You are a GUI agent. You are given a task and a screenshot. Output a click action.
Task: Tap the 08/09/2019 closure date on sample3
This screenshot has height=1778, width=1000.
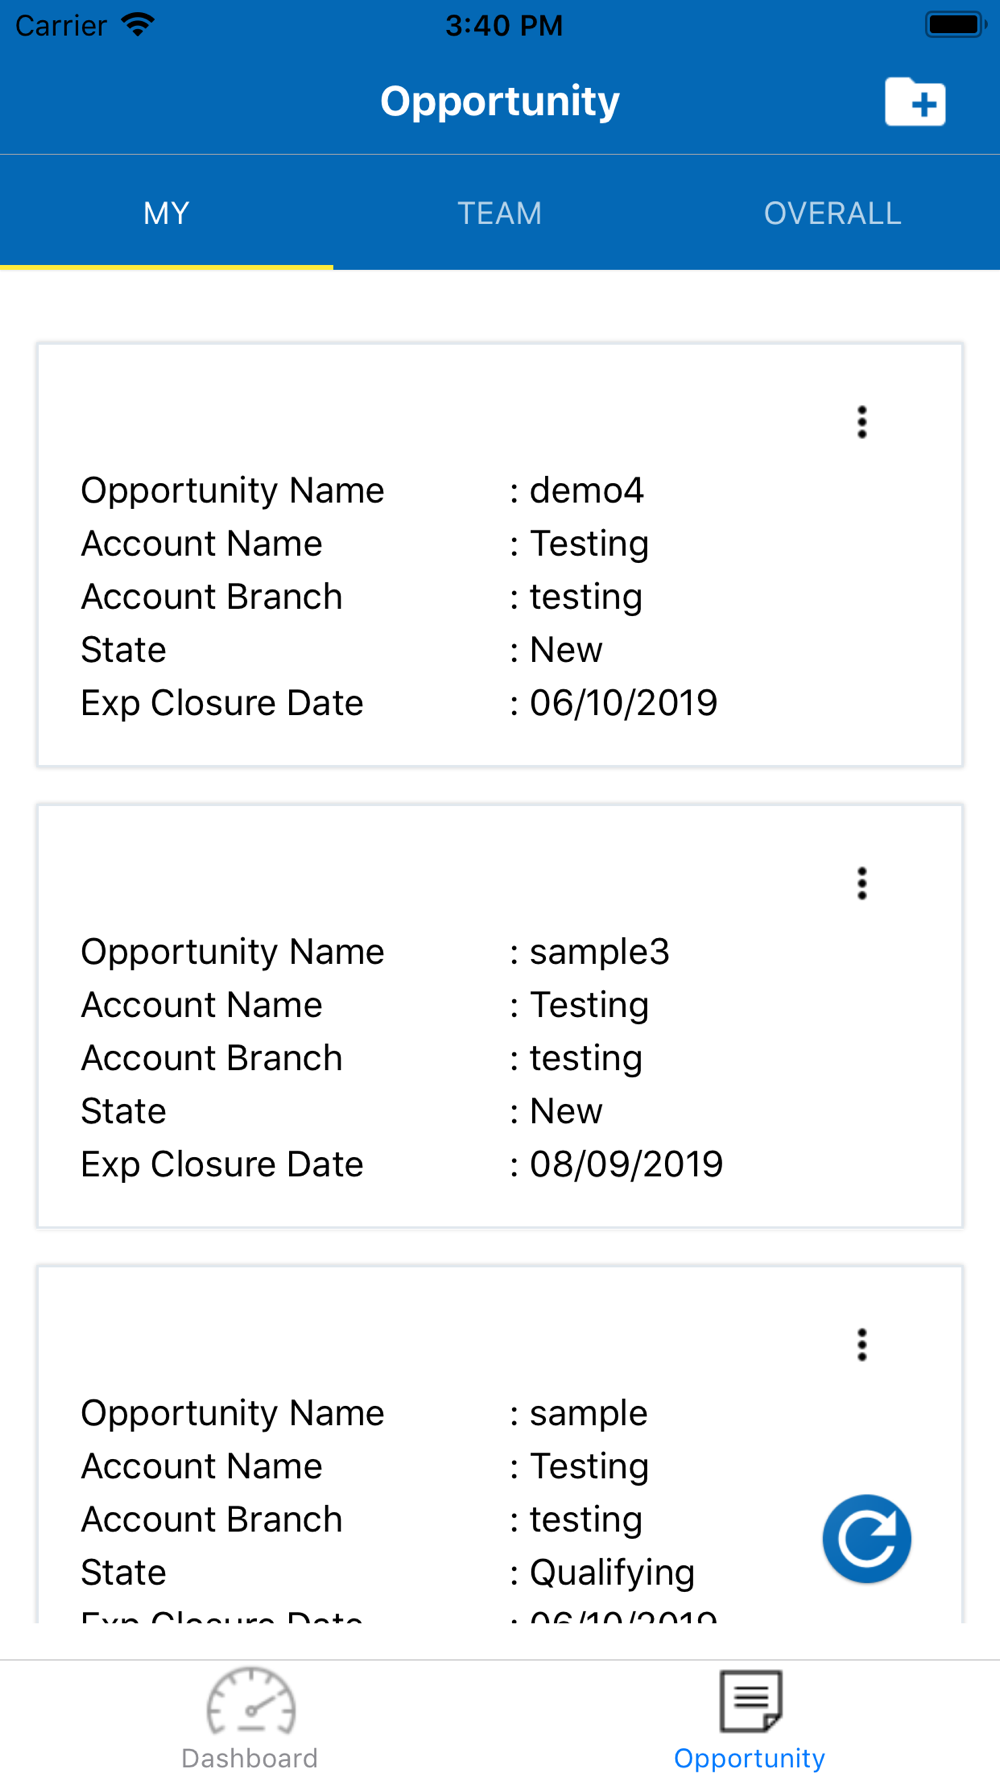pos(626,1164)
